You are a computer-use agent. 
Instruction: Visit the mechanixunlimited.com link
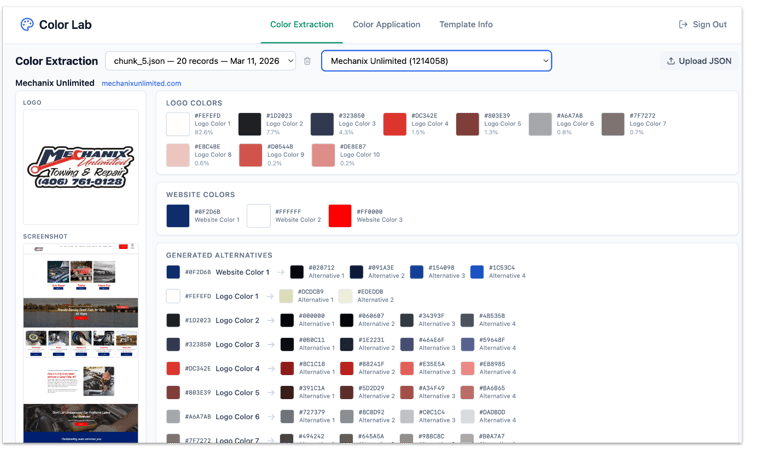click(x=142, y=83)
